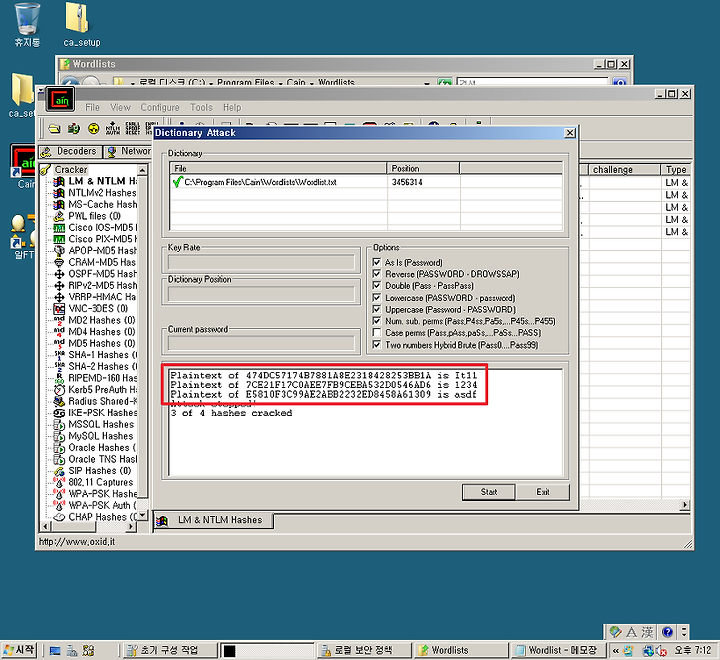Select the Cain shortcut icon on the desktop
The height and width of the screenshot is (660, 720).
point(23,166)
